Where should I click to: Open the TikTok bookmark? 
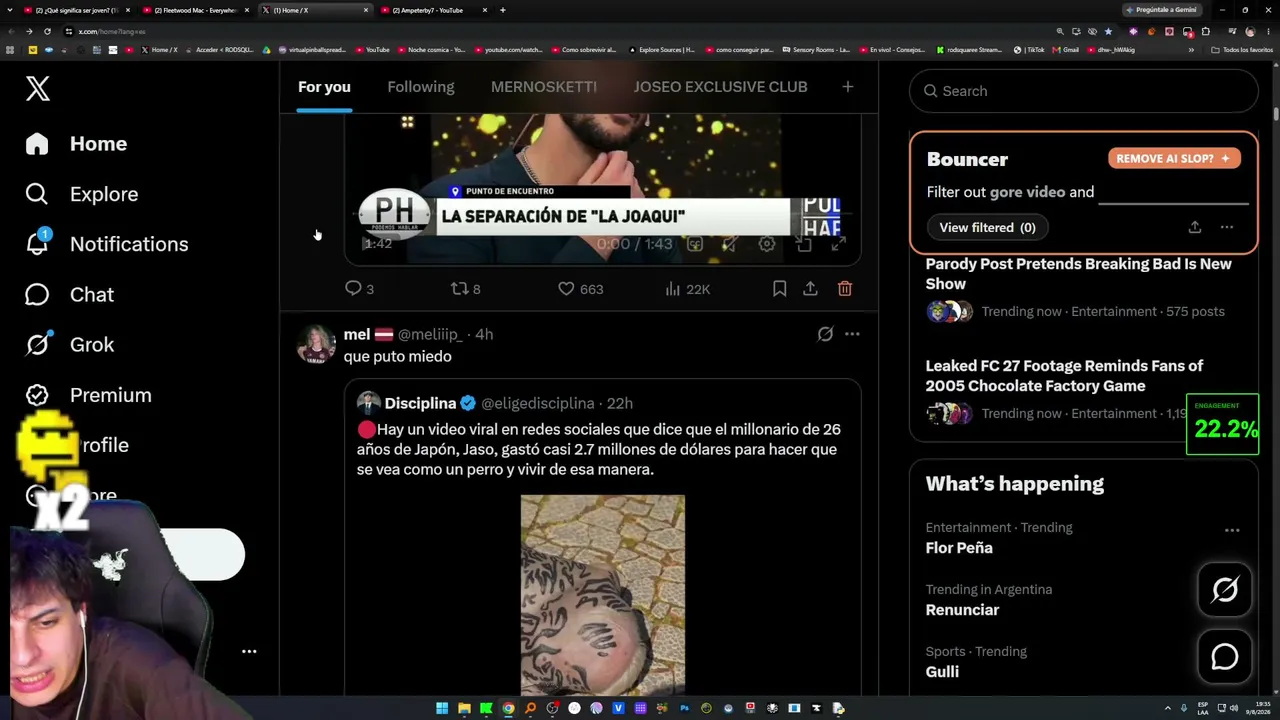click(1029, 50)
